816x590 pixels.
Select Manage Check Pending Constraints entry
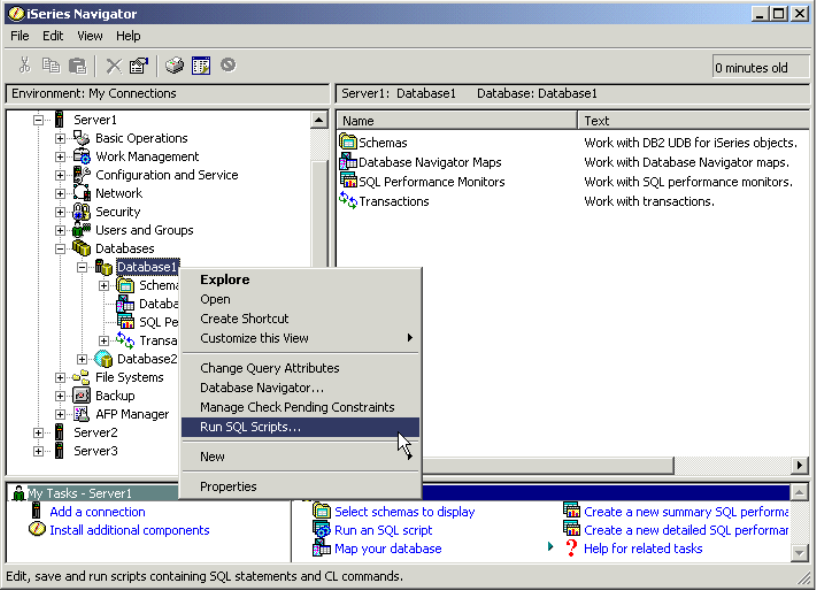pos(300,407)
